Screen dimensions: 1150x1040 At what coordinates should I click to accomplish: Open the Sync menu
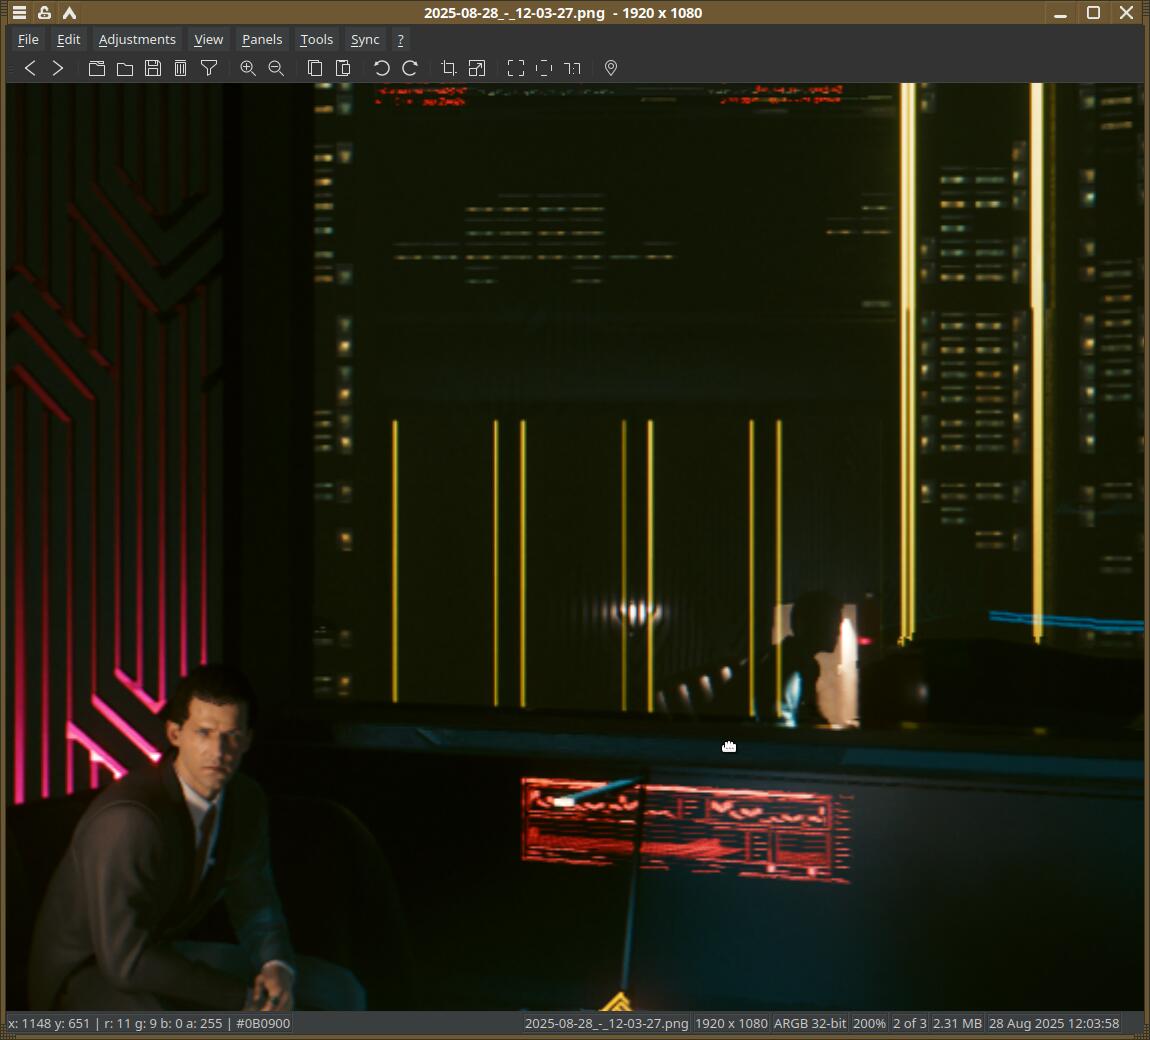pos(365,40)
